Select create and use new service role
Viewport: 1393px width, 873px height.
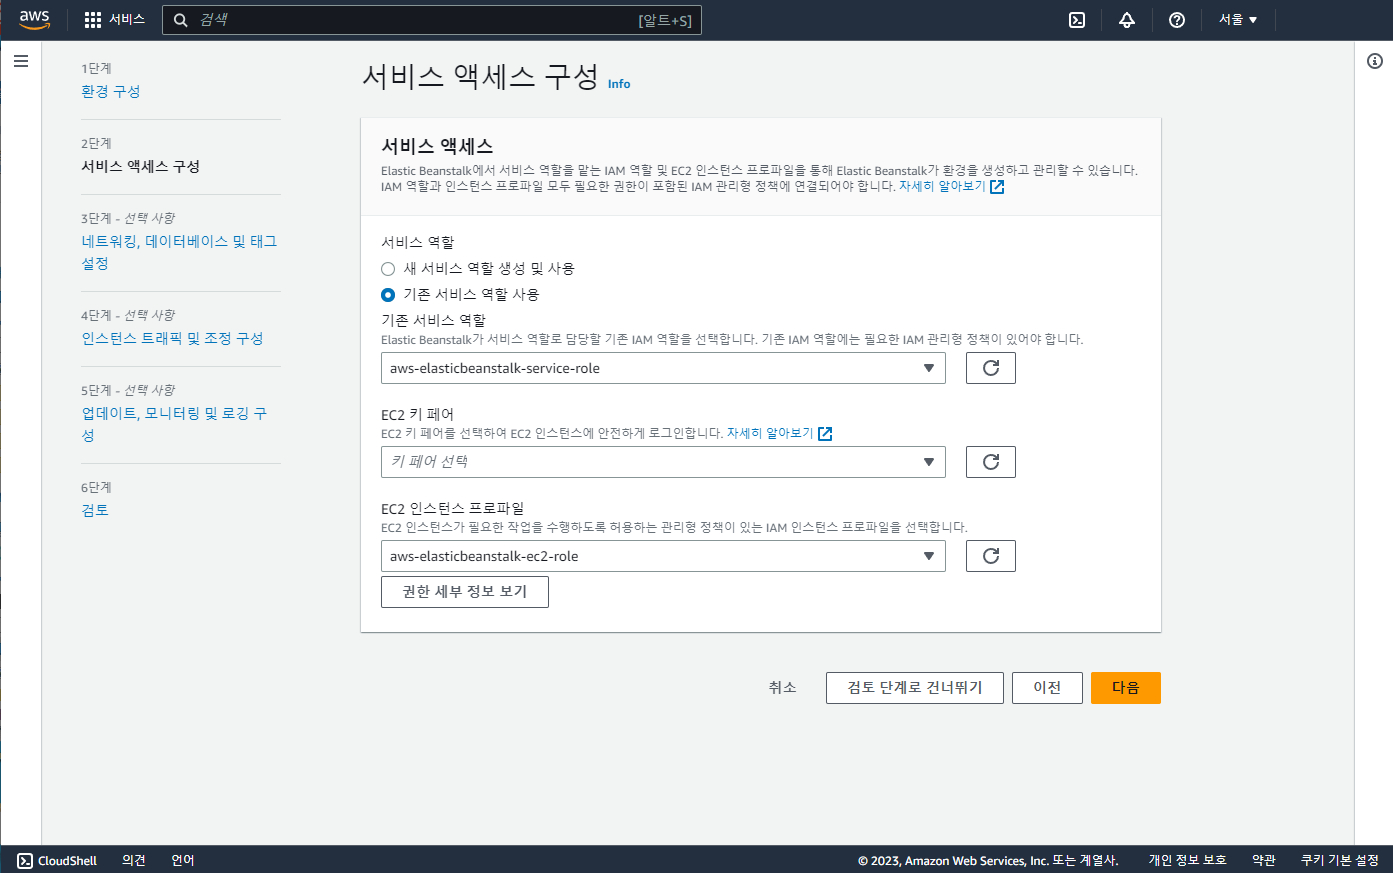point(388,269)
